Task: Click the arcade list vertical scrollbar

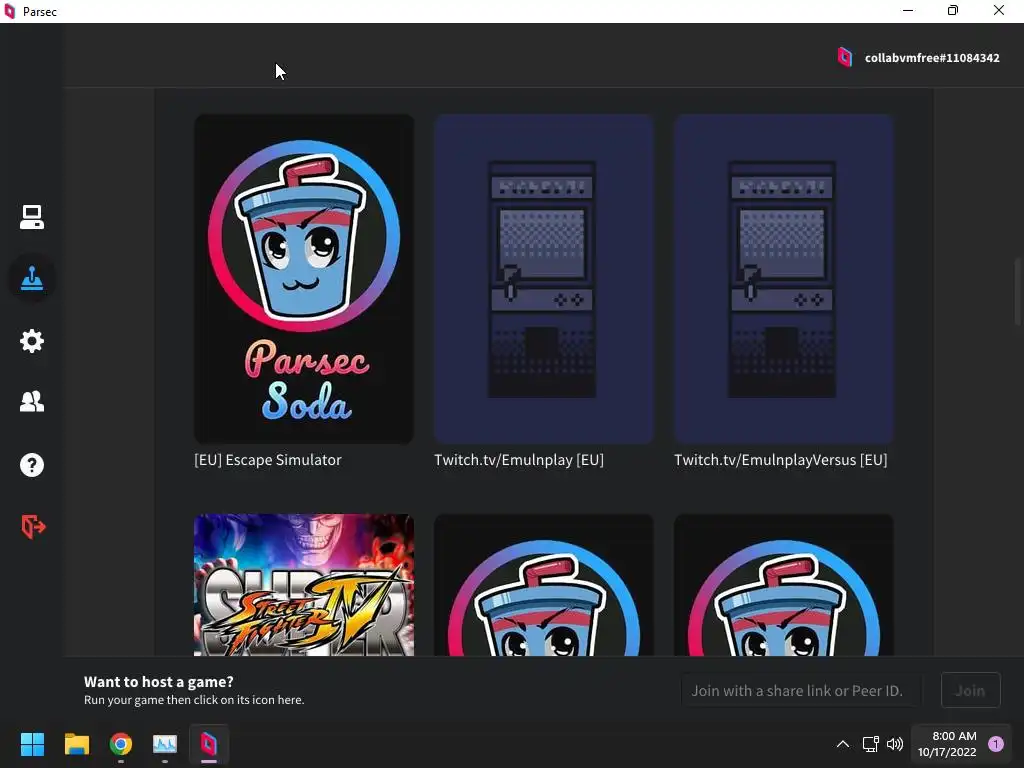Action: (1018, 292)
